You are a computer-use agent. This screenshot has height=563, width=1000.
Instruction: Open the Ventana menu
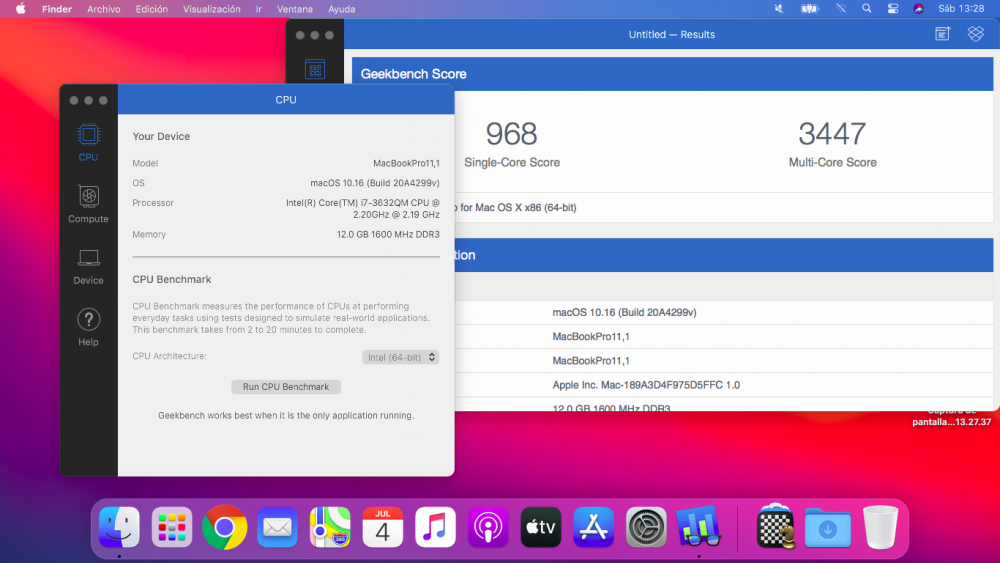pyautogui.click(x=295, y=9)
